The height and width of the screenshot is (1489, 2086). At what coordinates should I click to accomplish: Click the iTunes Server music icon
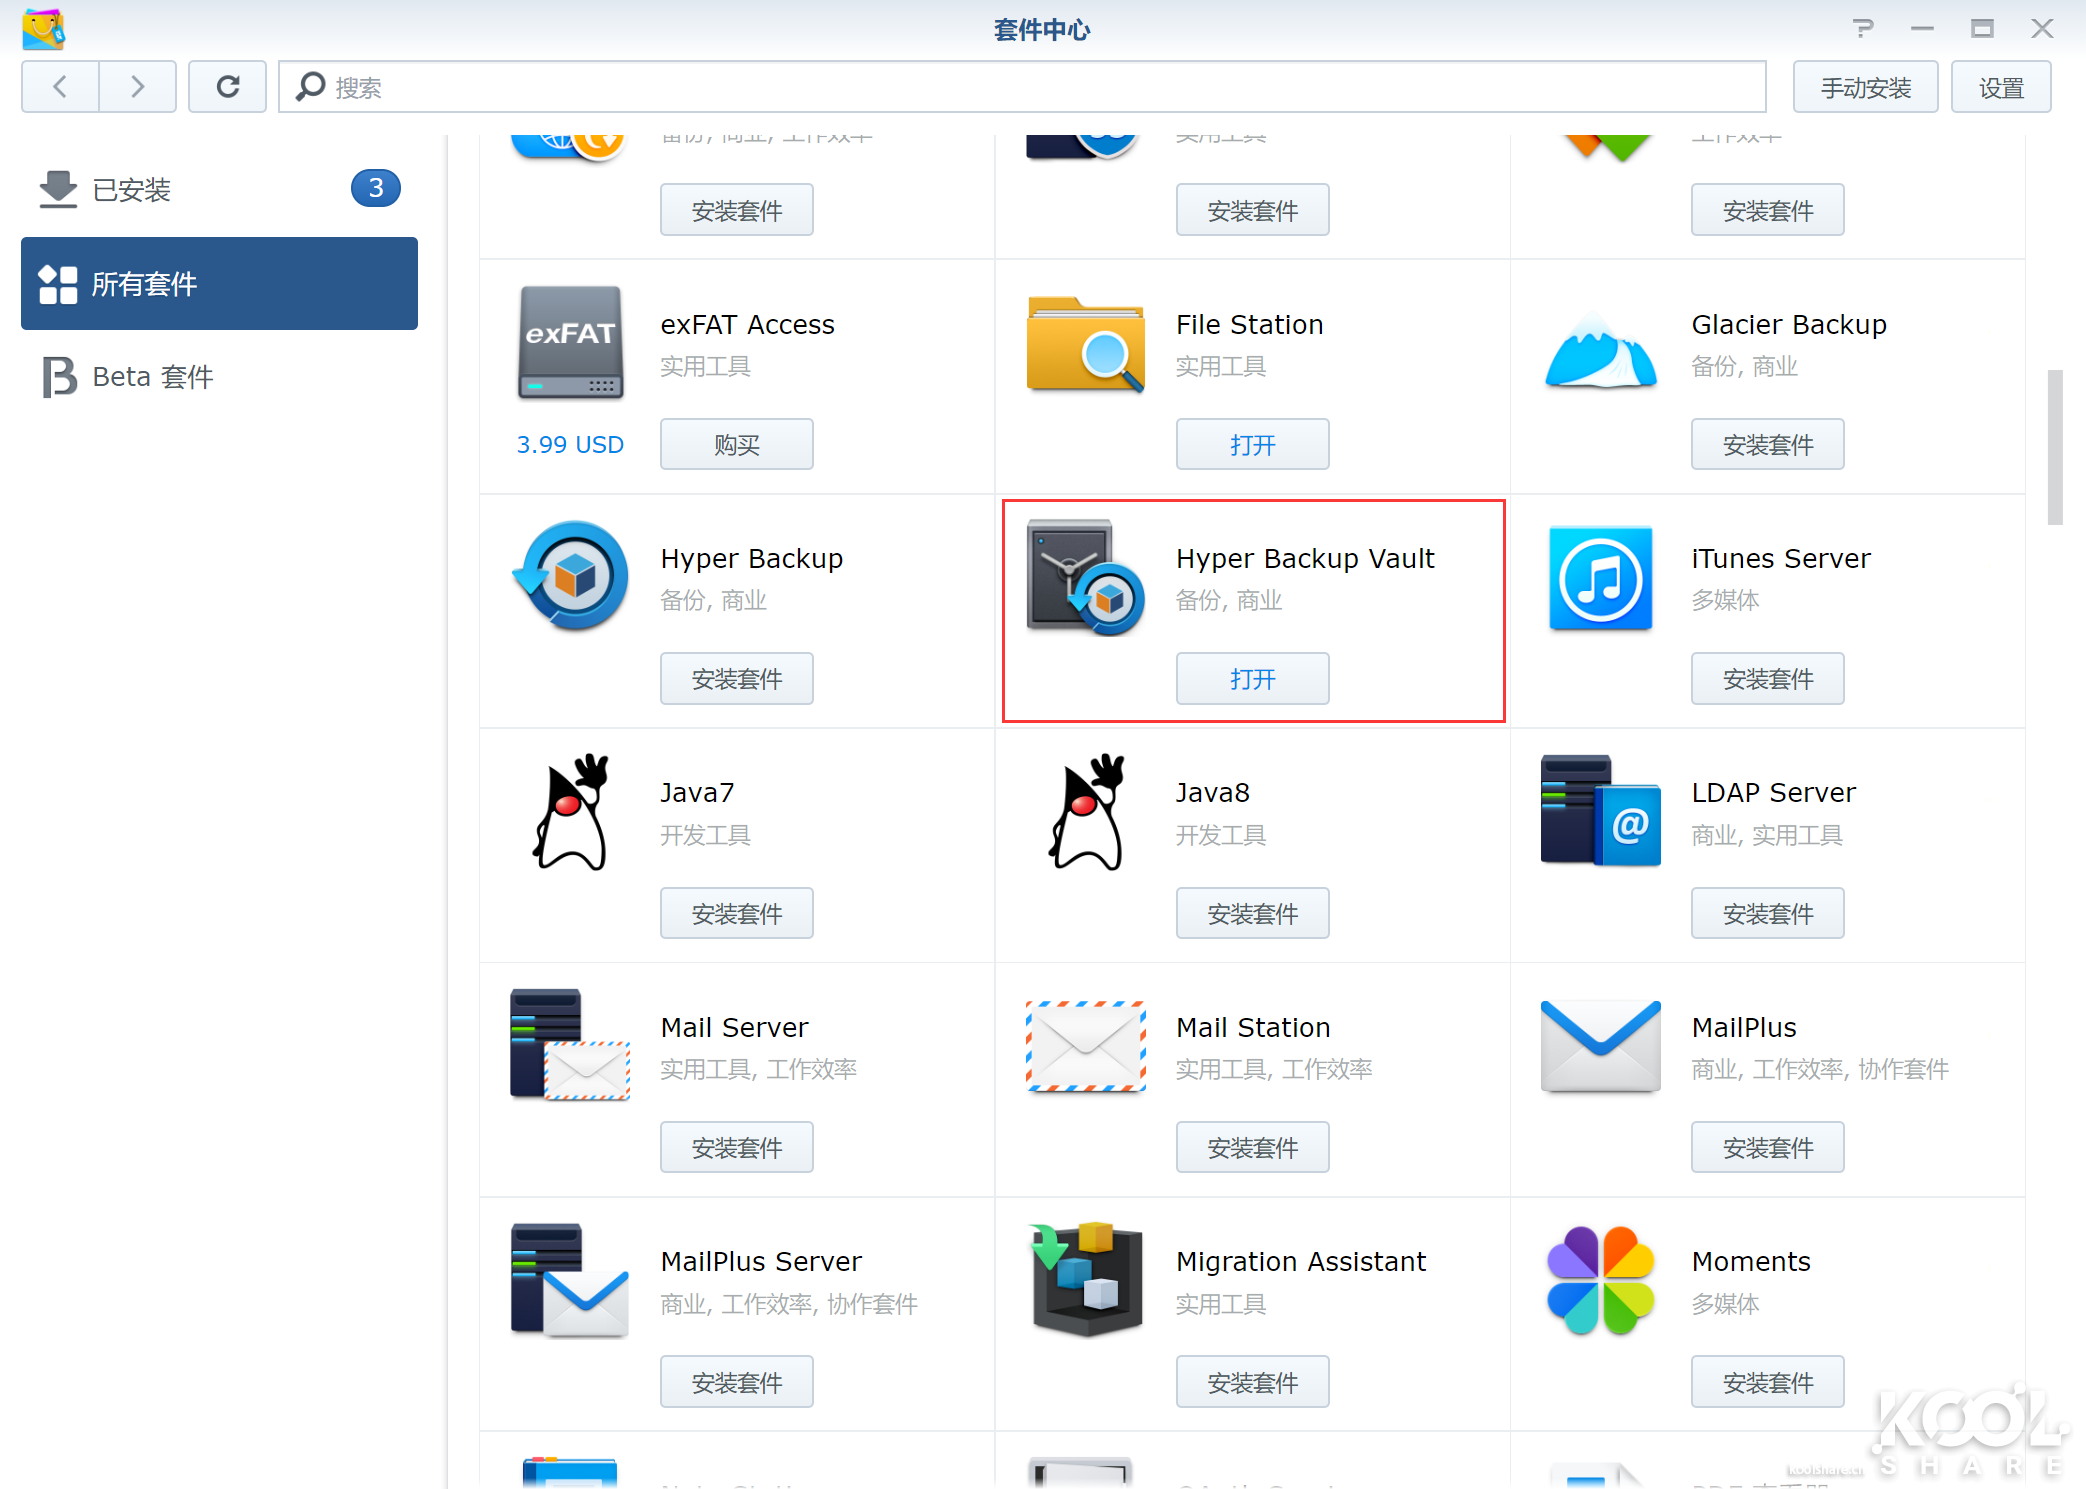1600,577
